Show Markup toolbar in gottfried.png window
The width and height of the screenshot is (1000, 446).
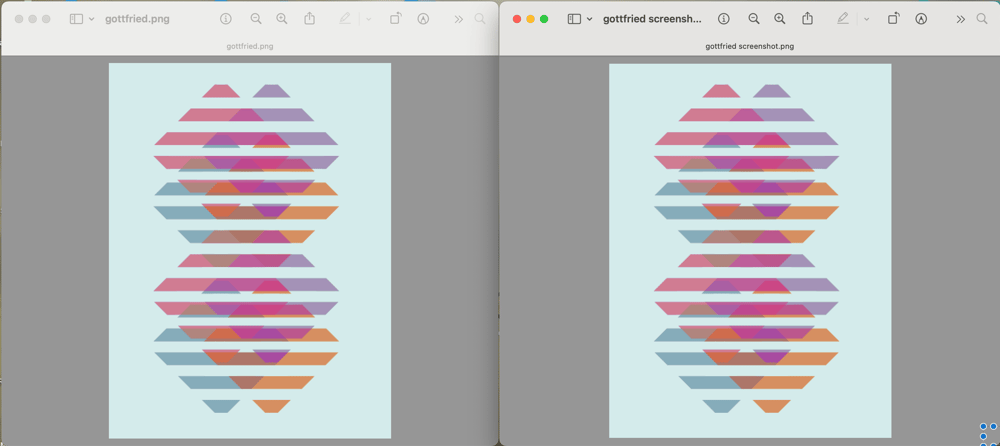click(x=423, y=19)
